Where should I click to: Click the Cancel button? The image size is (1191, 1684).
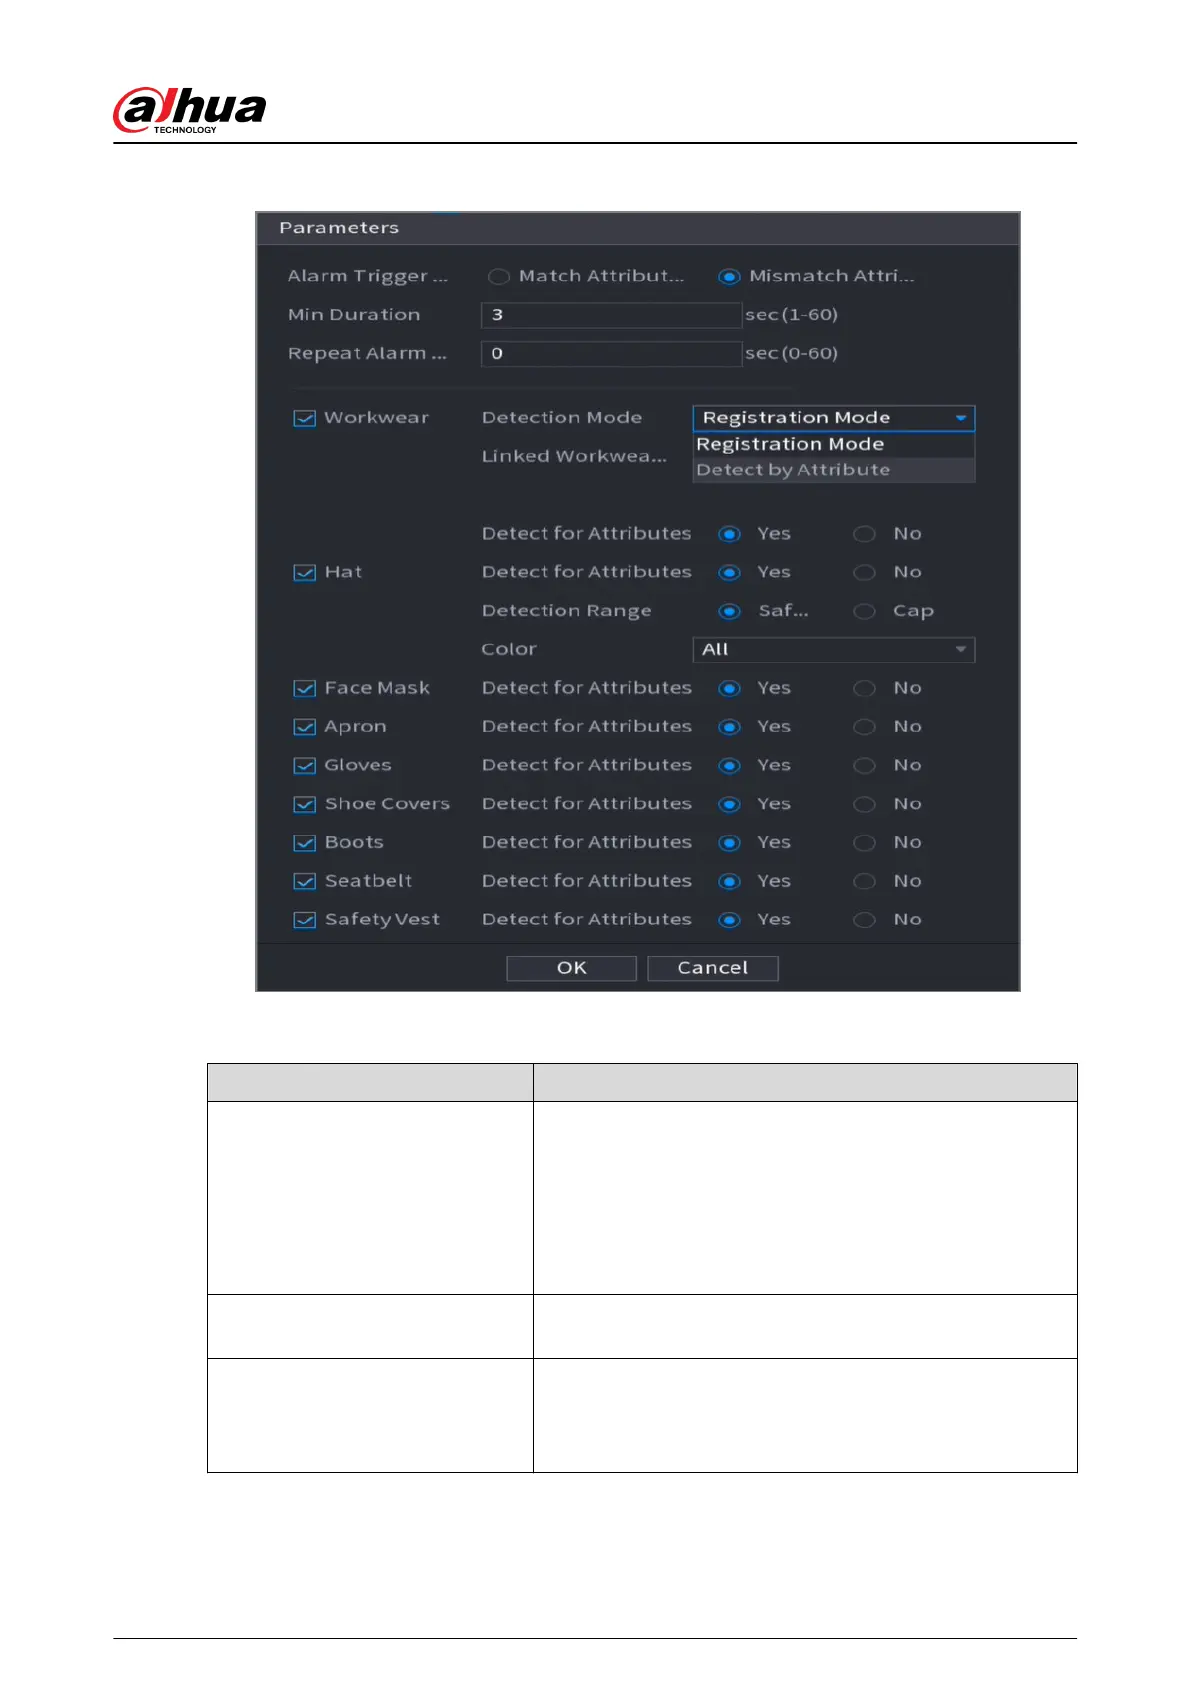pos(713,968)
